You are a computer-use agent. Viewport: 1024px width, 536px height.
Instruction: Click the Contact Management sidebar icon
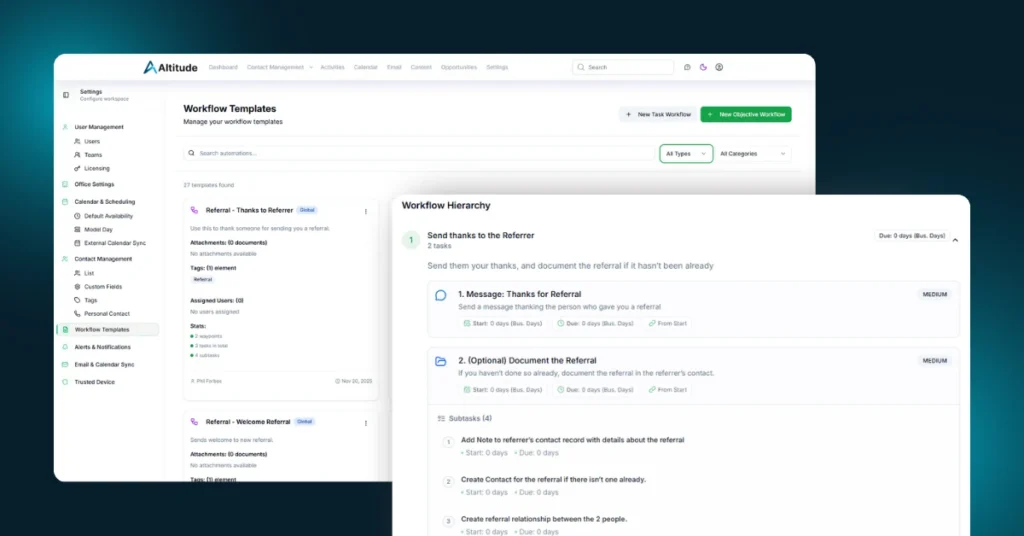65,259
